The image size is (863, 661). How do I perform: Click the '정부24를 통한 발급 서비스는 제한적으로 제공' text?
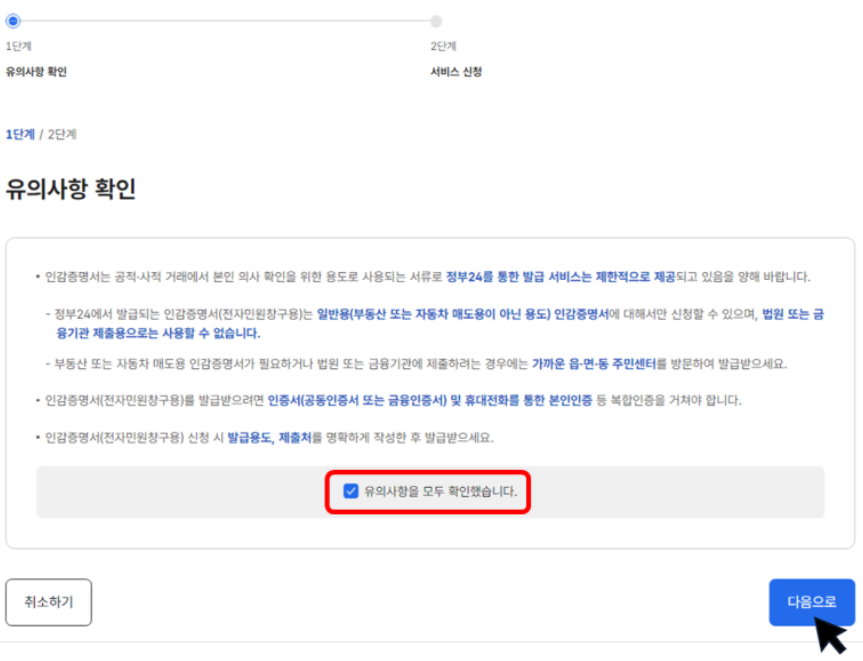click(x=560, y=276)
